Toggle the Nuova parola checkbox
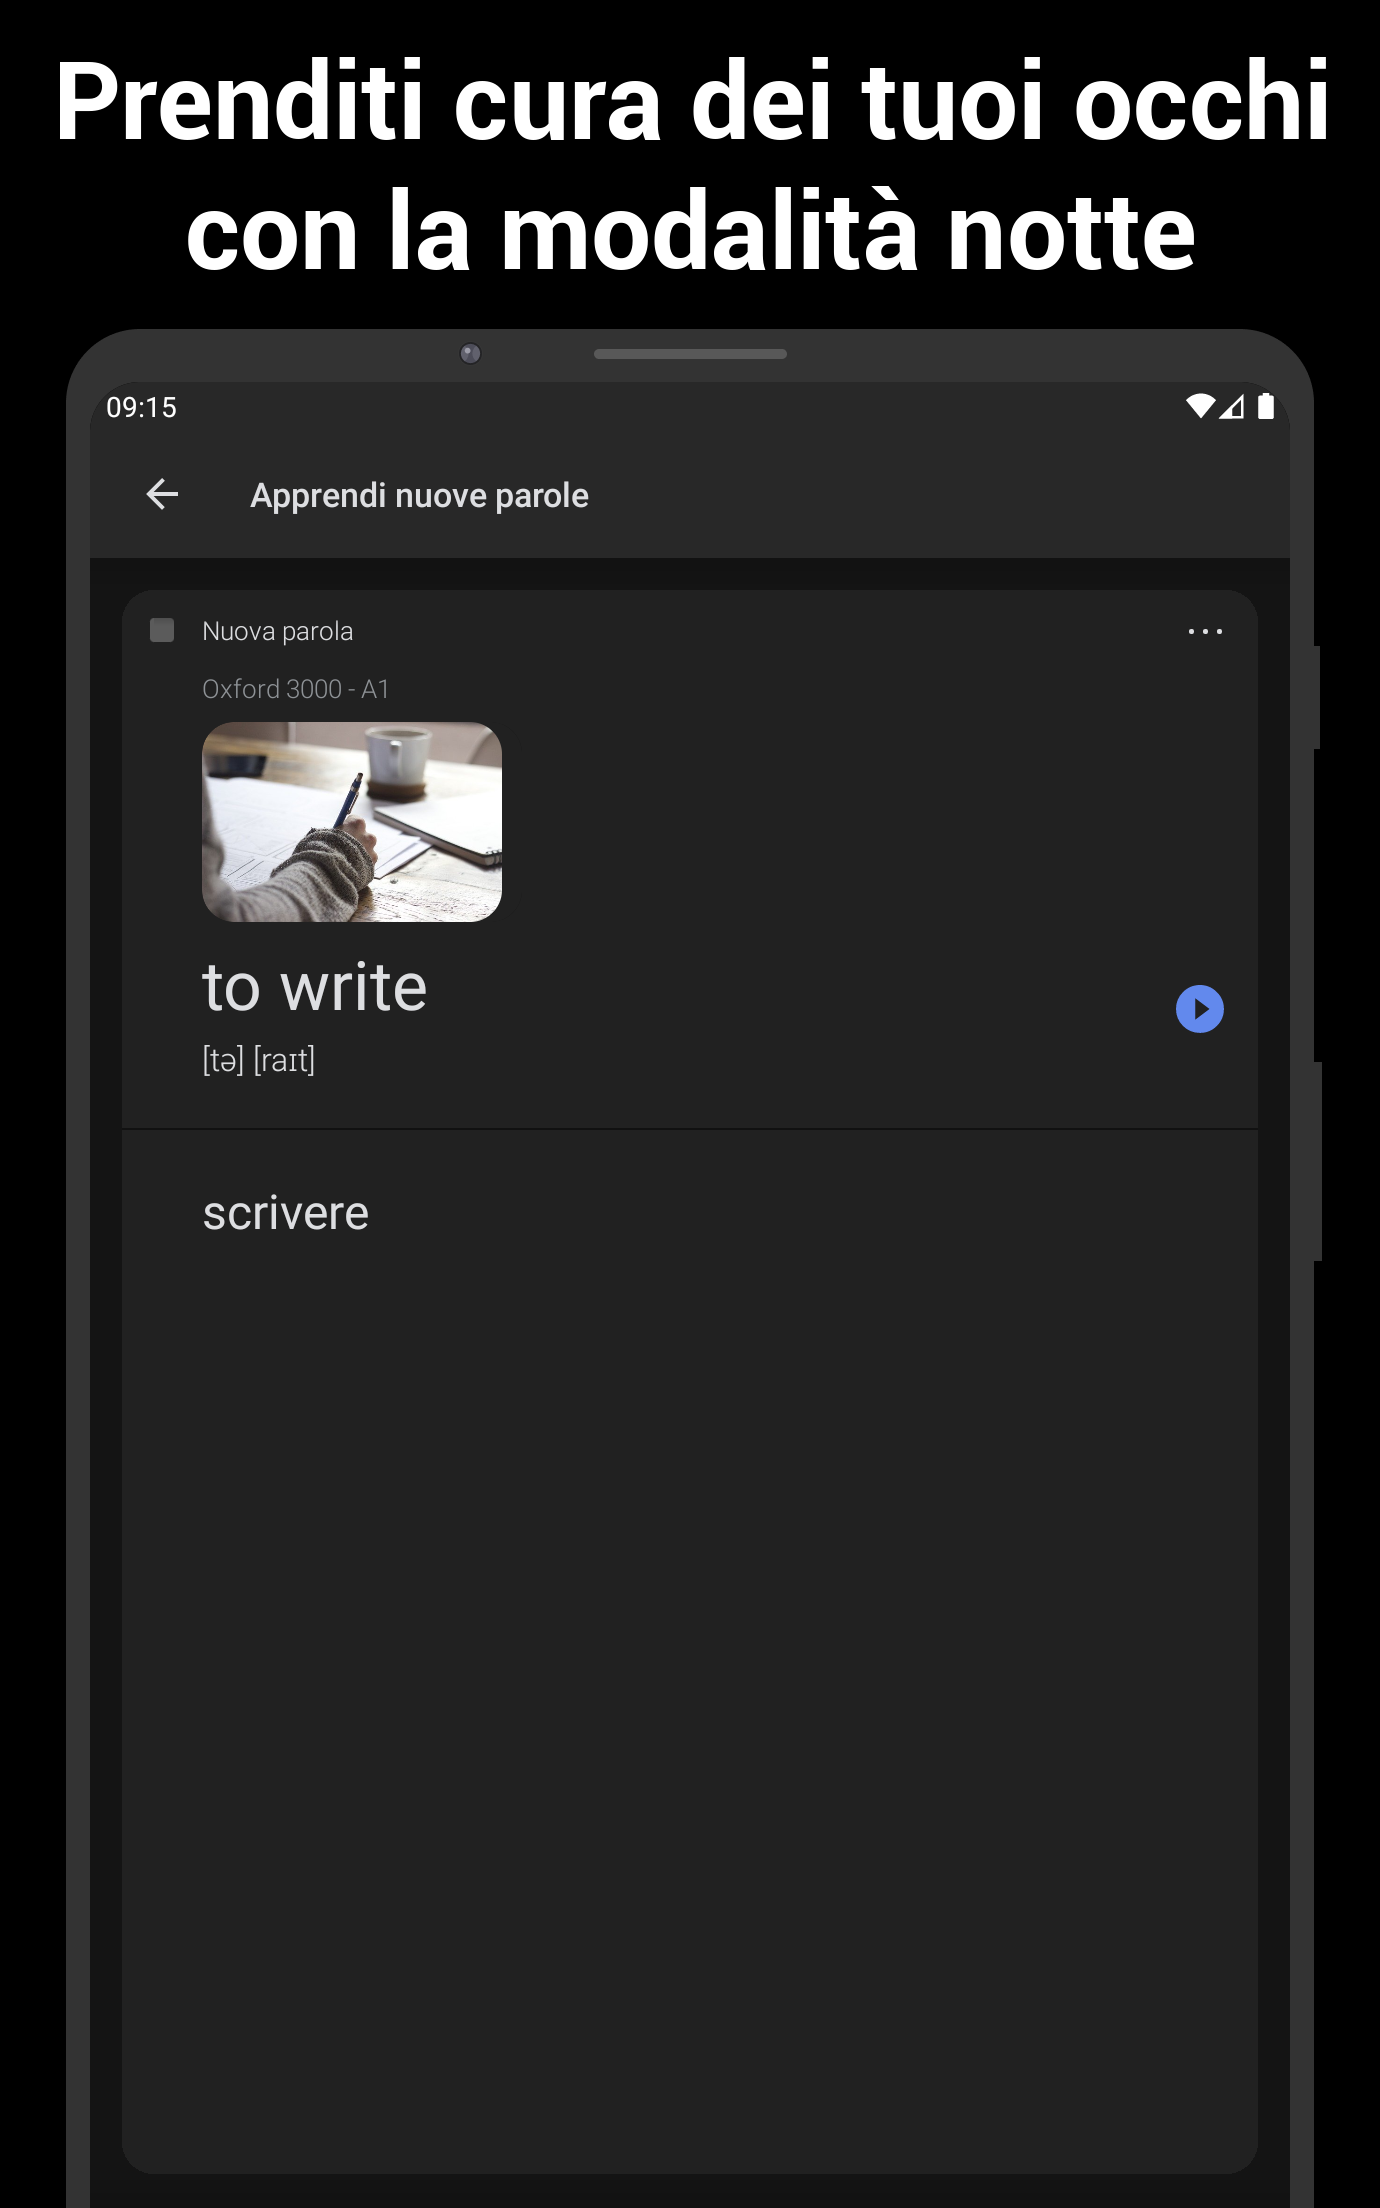Image resolution: width=1380 pixels, height=2208 pixels. (162, 630)
